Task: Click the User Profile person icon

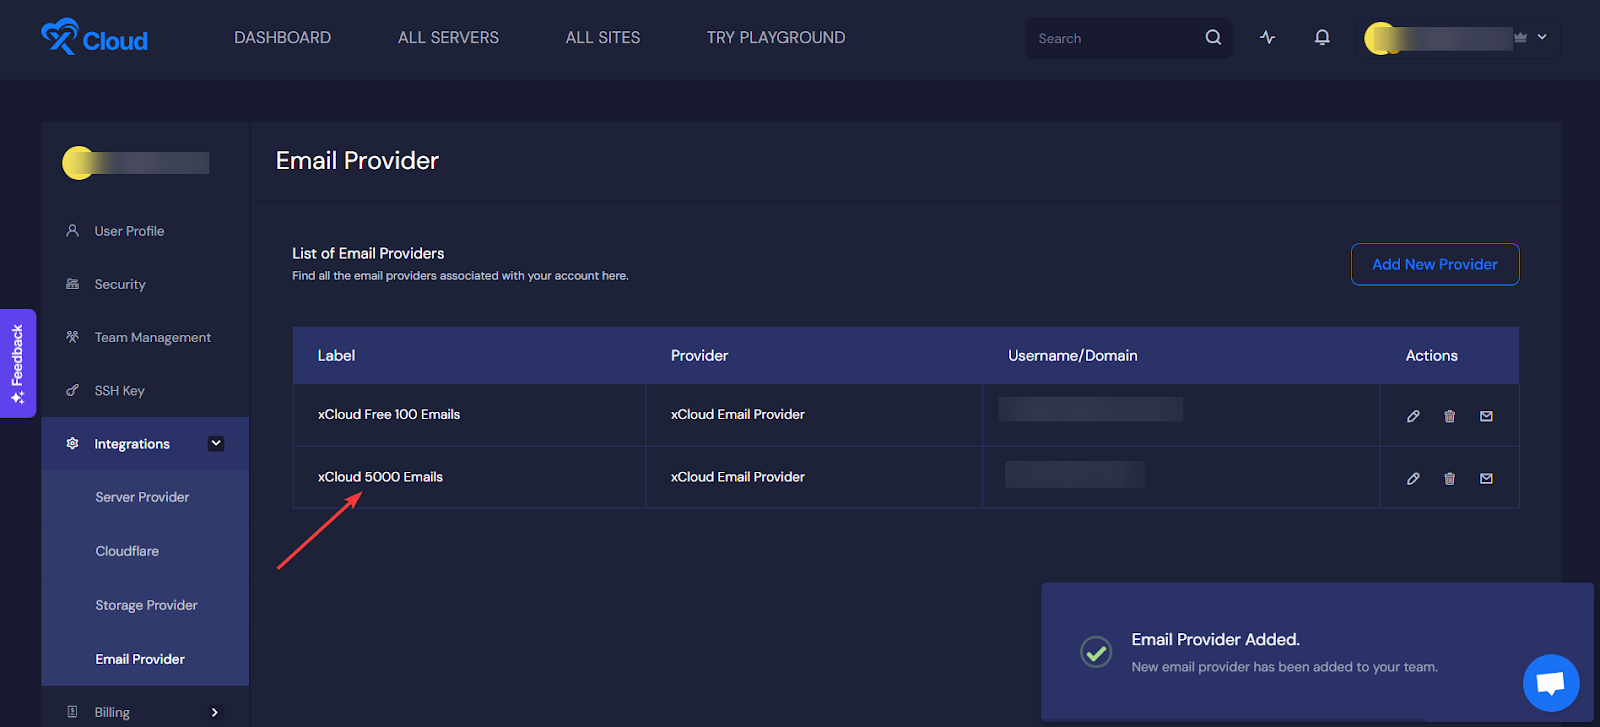Action: [72, 231]
